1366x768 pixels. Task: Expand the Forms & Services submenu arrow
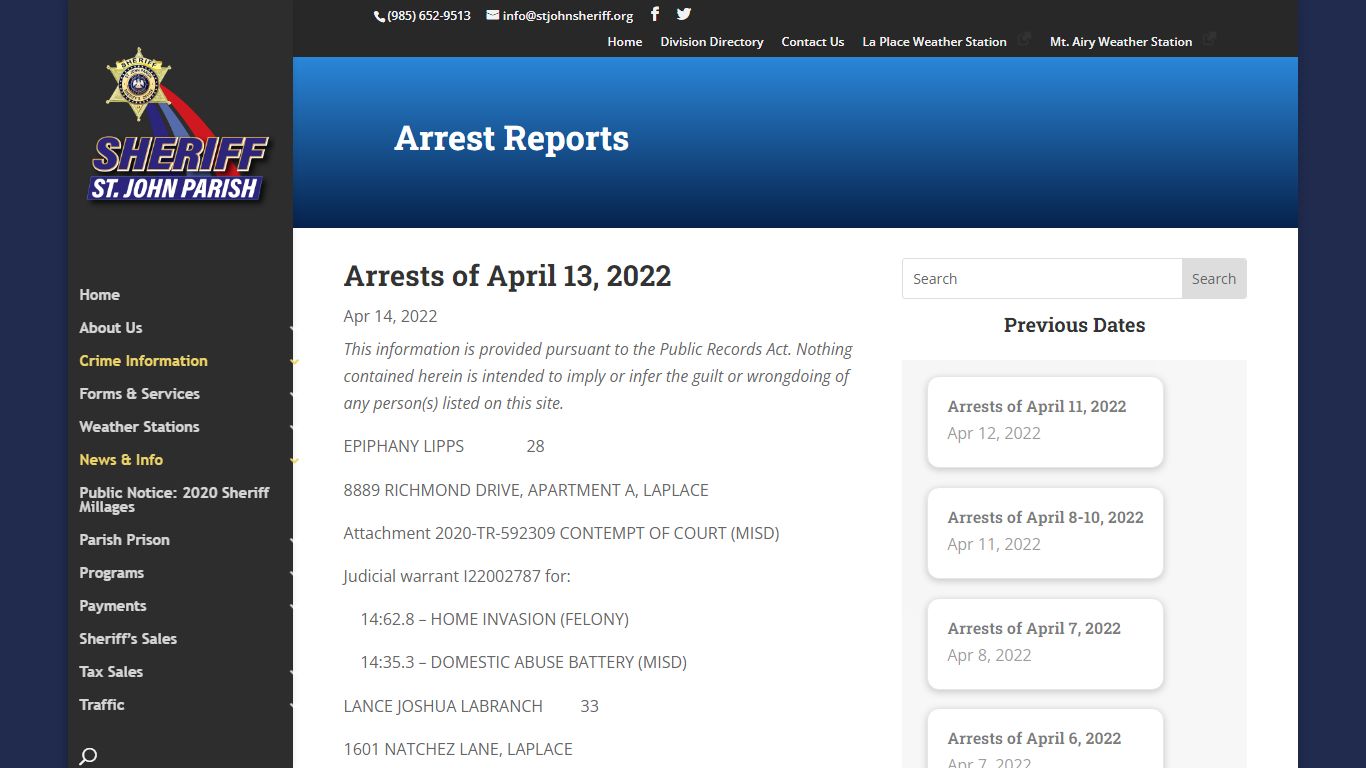pos(292,394)
